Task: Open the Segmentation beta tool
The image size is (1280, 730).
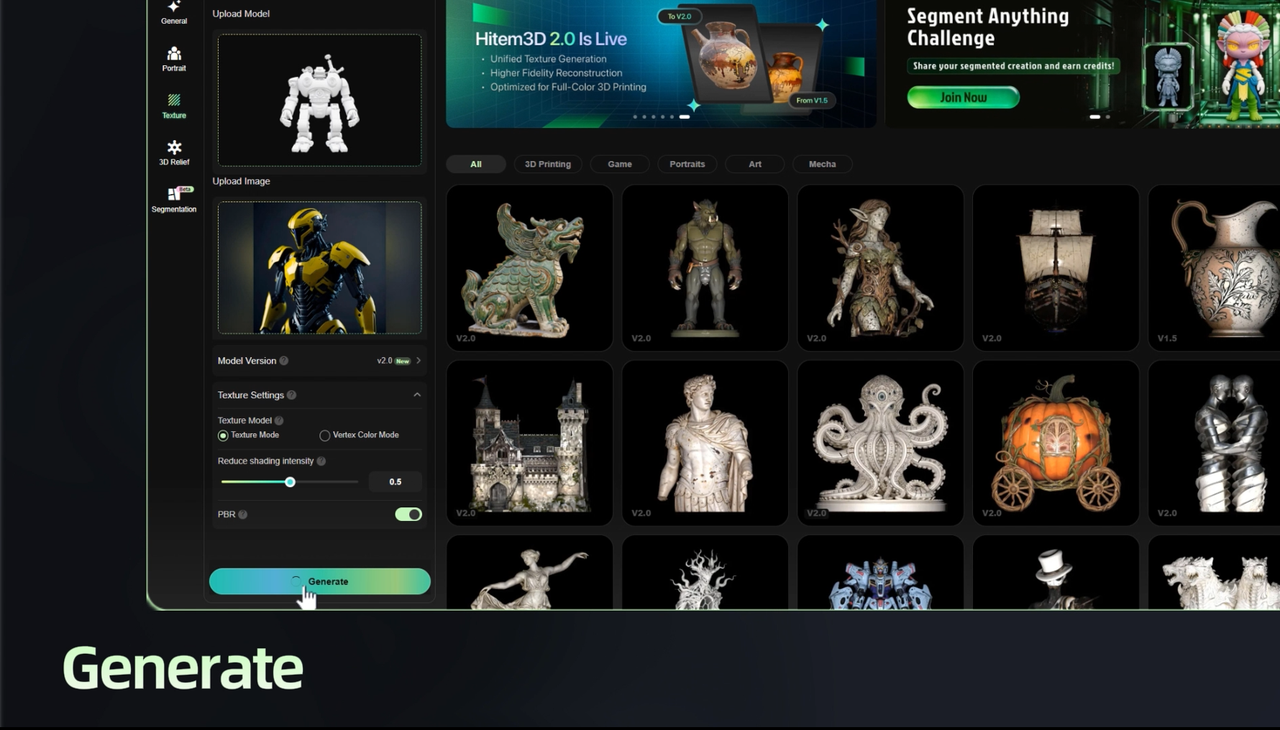Action: pyautogui.click(x=174, y=200)
